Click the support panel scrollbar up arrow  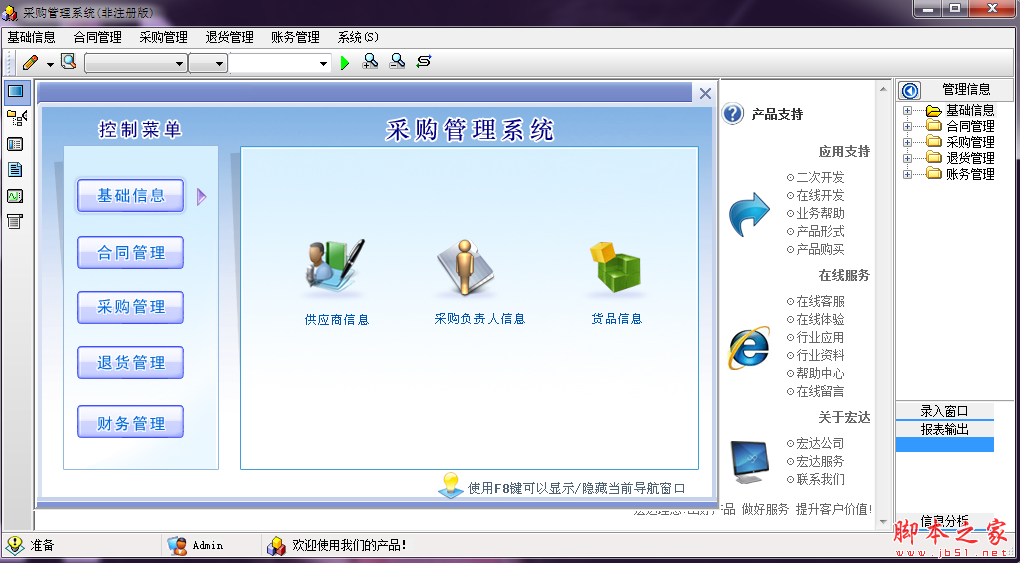click(x=883, y=88)
